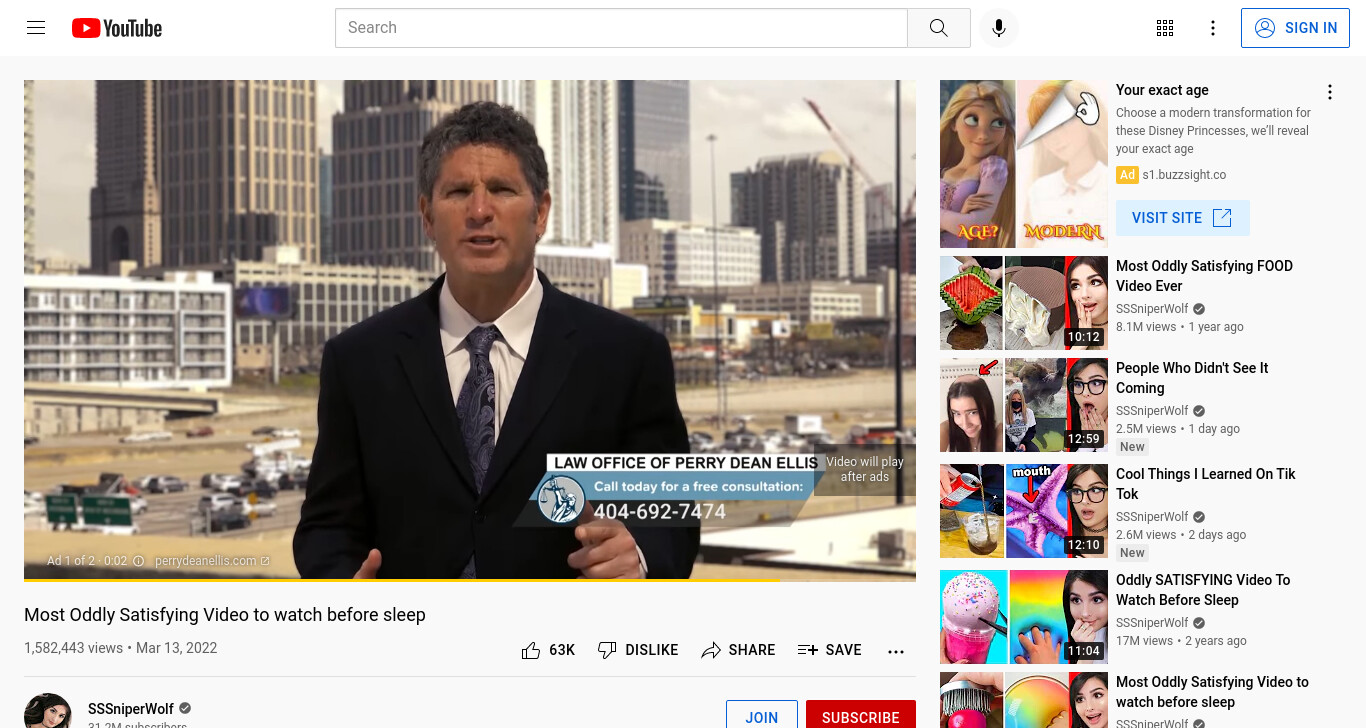This screenshot has width=1366, height=728.
Task: Open the 10:12 food video thumbnail
Action: coord(1024,303)
